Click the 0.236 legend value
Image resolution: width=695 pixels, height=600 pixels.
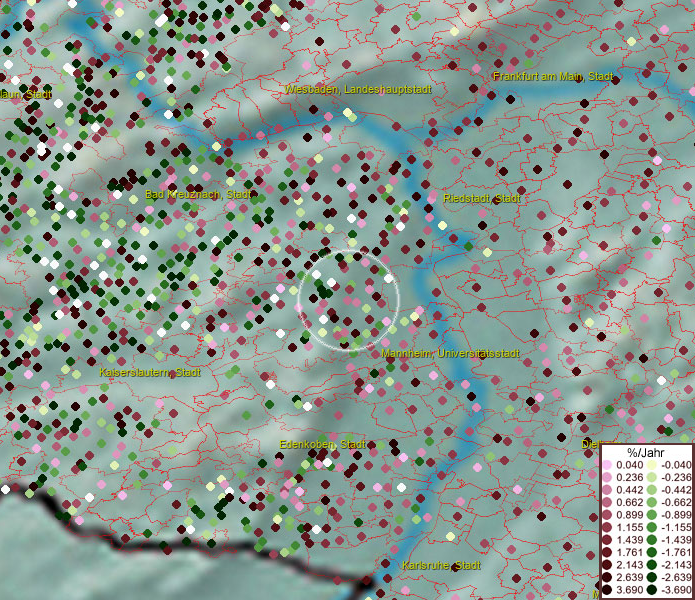[629, 477]
